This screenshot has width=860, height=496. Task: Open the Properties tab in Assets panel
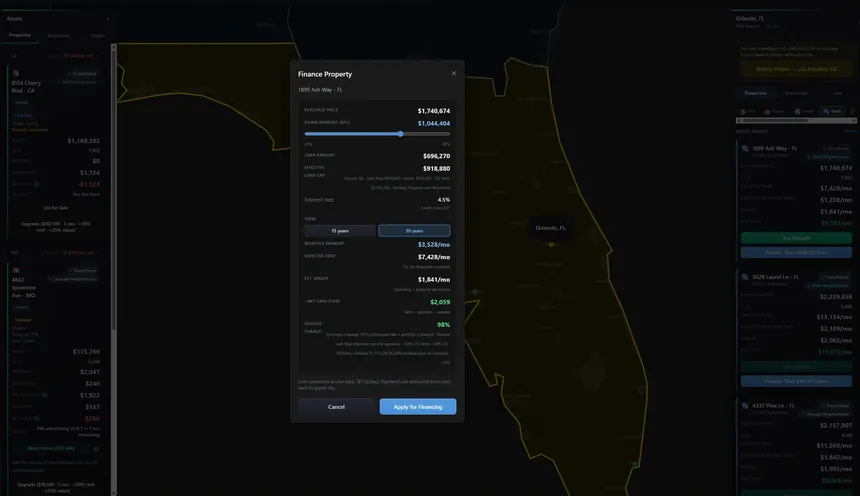[20, 35]
